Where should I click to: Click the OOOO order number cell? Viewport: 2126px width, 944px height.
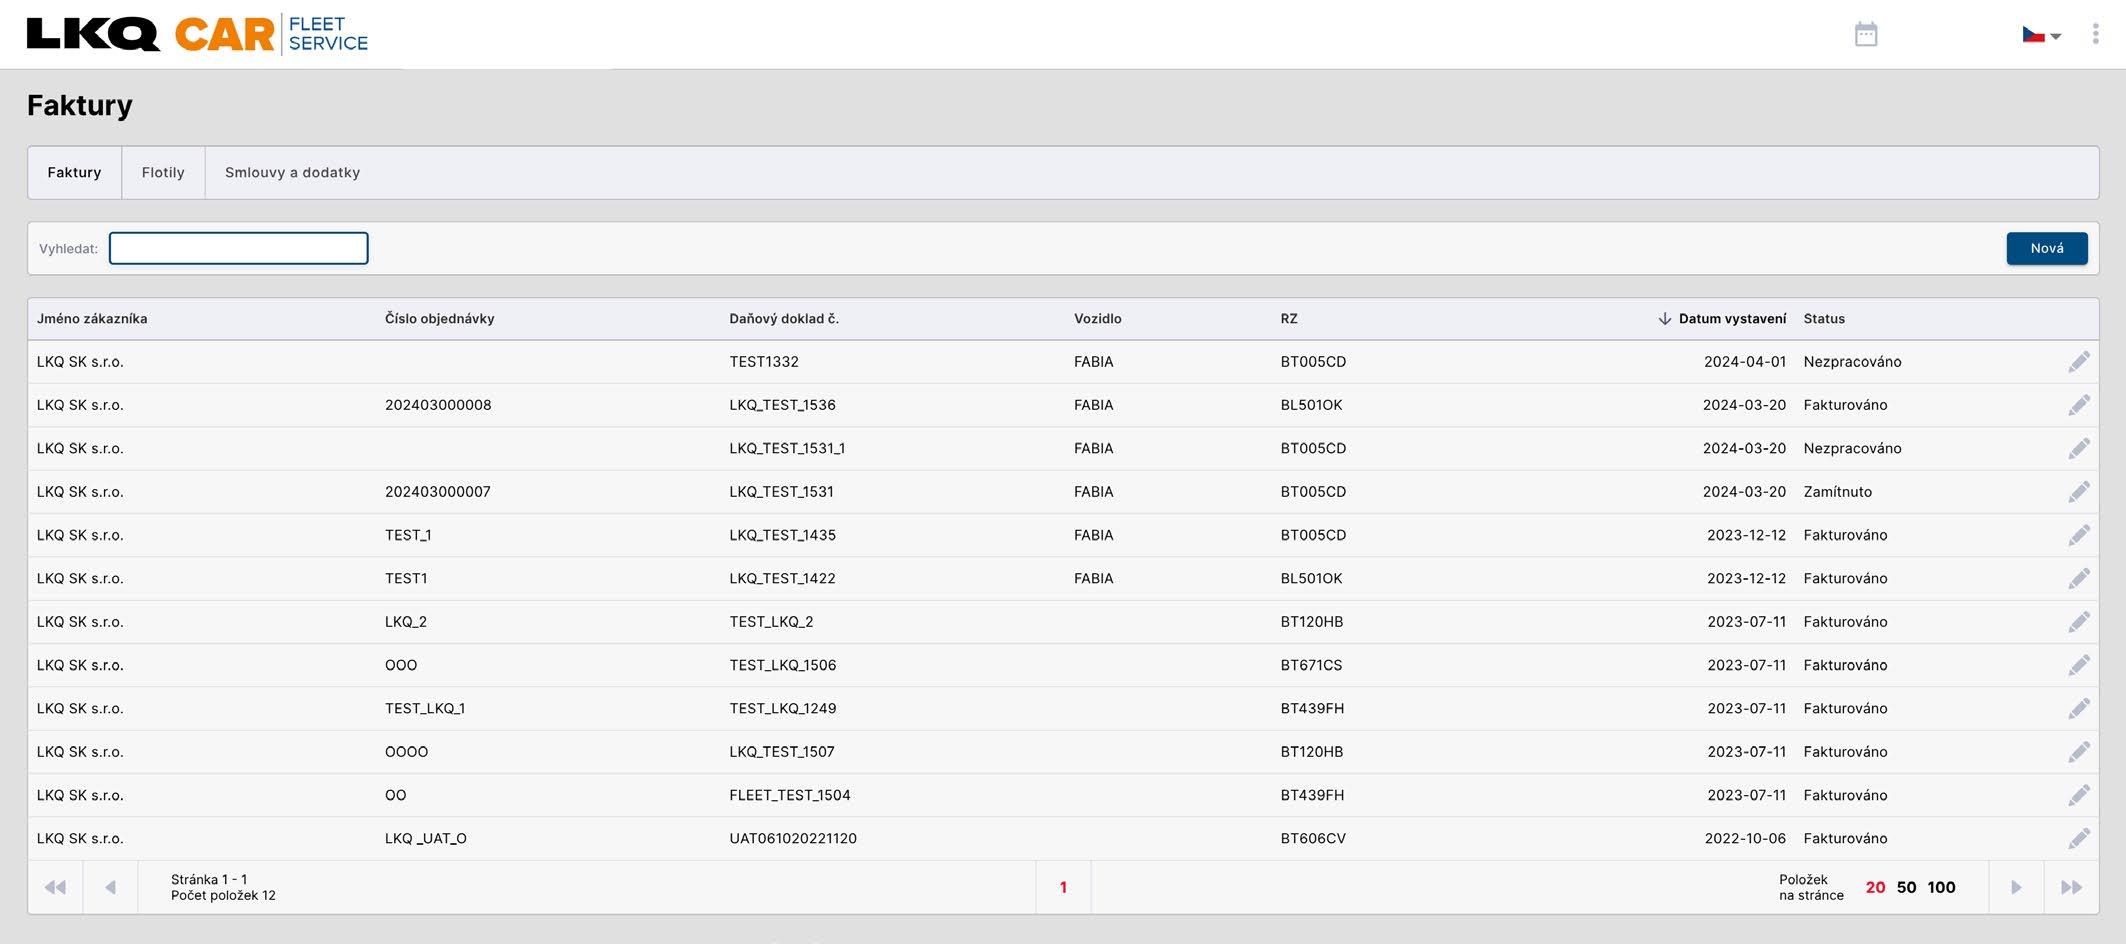point(406,752)
